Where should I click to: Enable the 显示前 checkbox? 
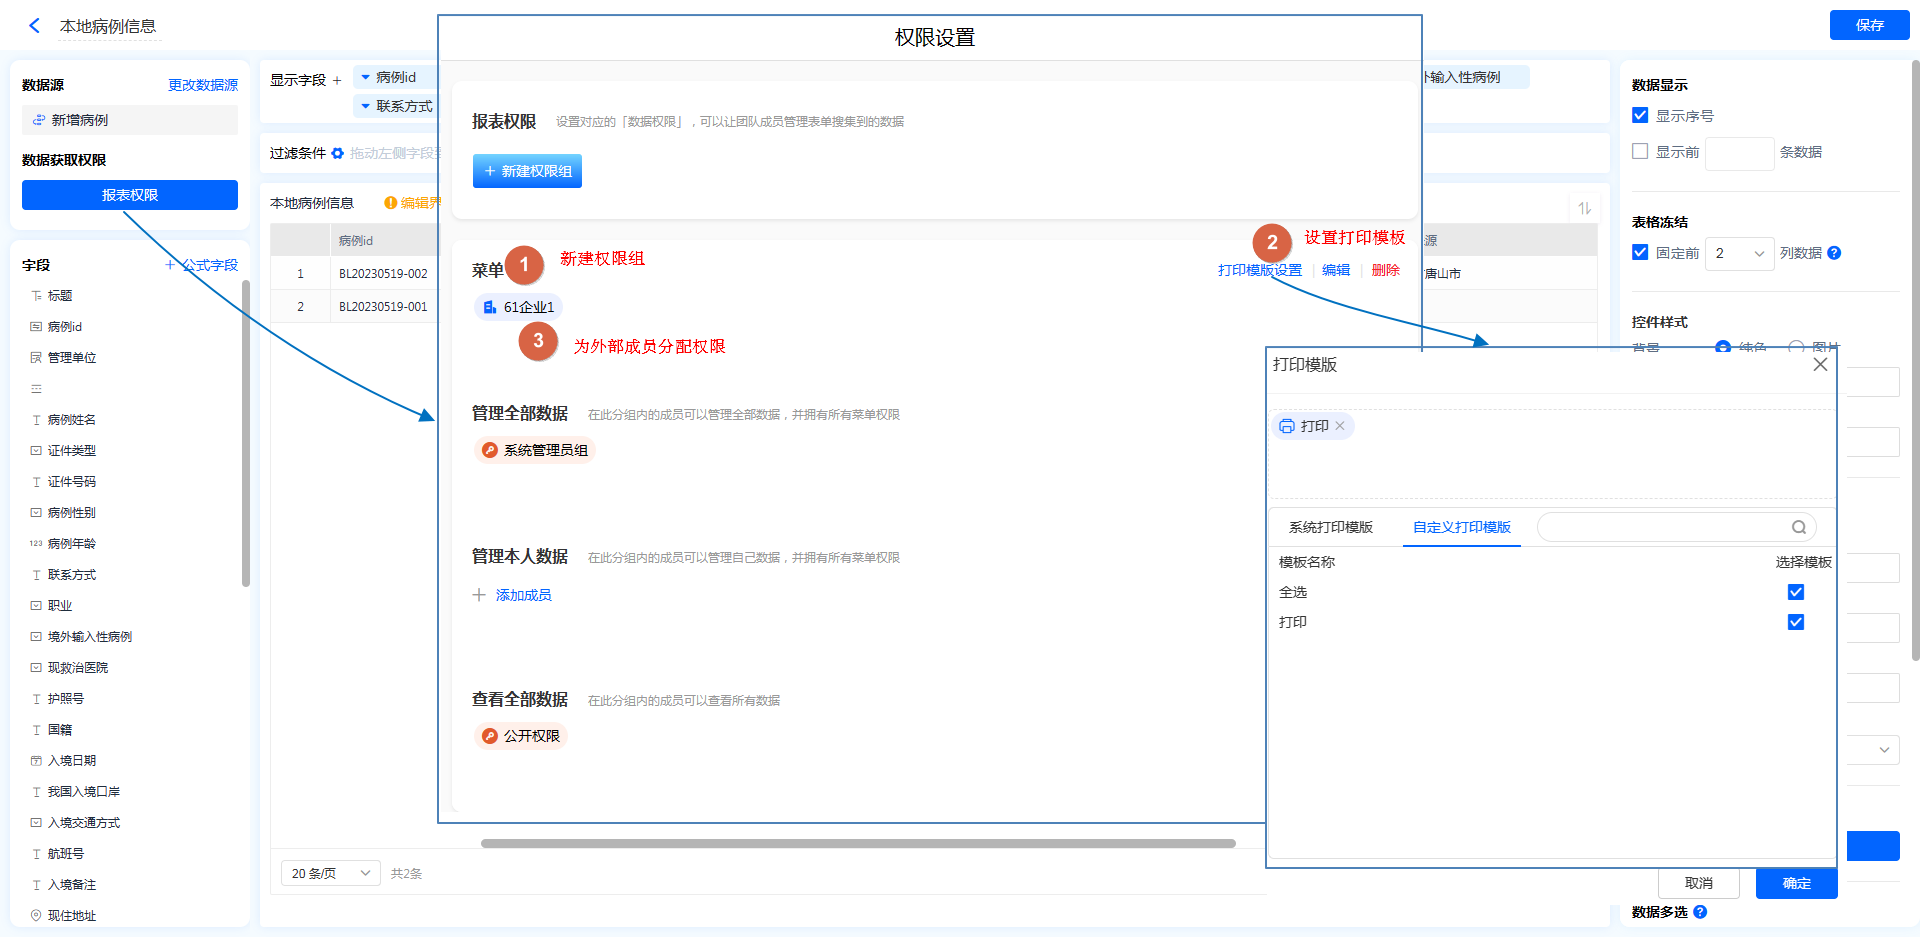[x=1640, y=152]
